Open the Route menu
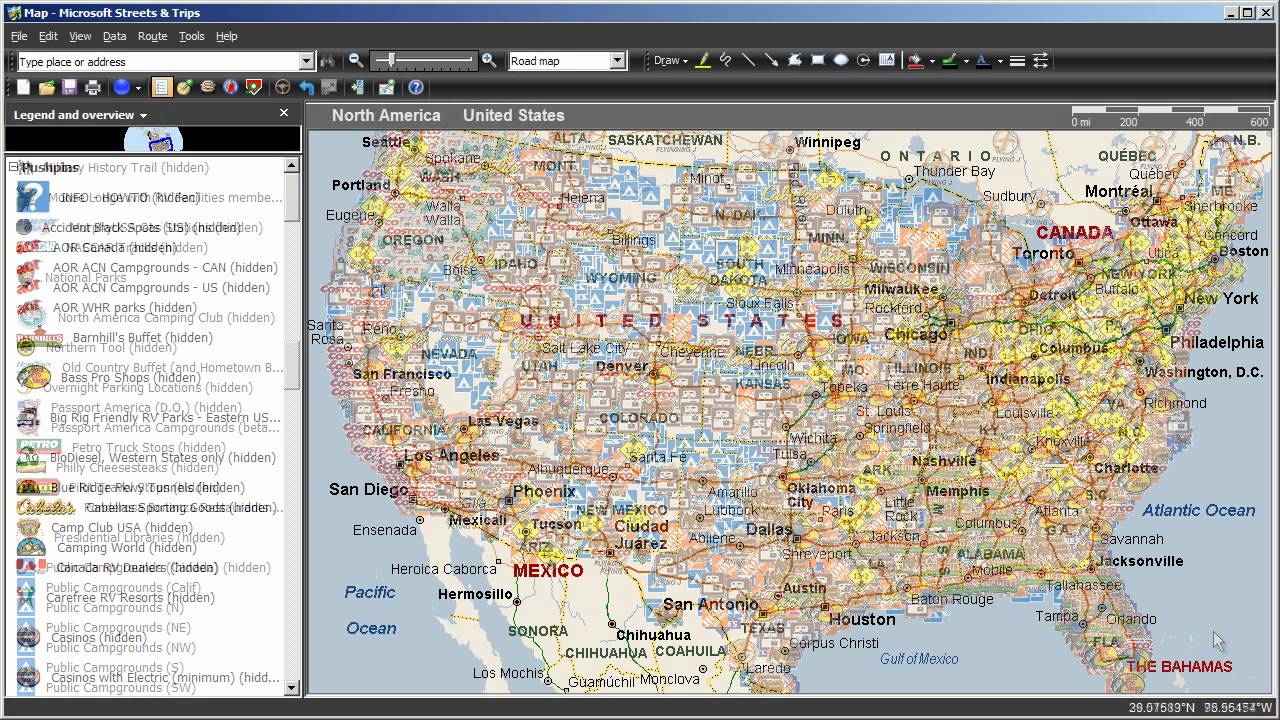The image size is (1280, 720). pos(152,36)
